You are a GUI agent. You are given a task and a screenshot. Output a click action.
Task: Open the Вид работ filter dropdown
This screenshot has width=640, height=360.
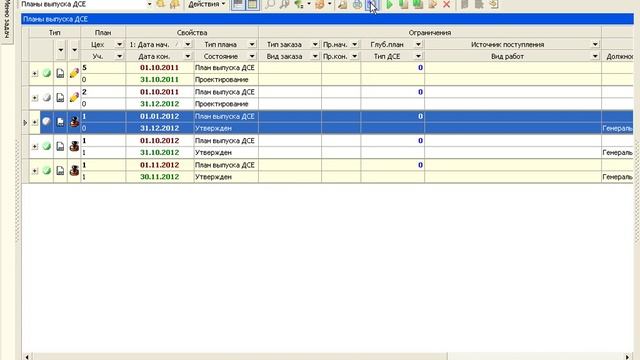pyautogui.click(x=595, y=56)
